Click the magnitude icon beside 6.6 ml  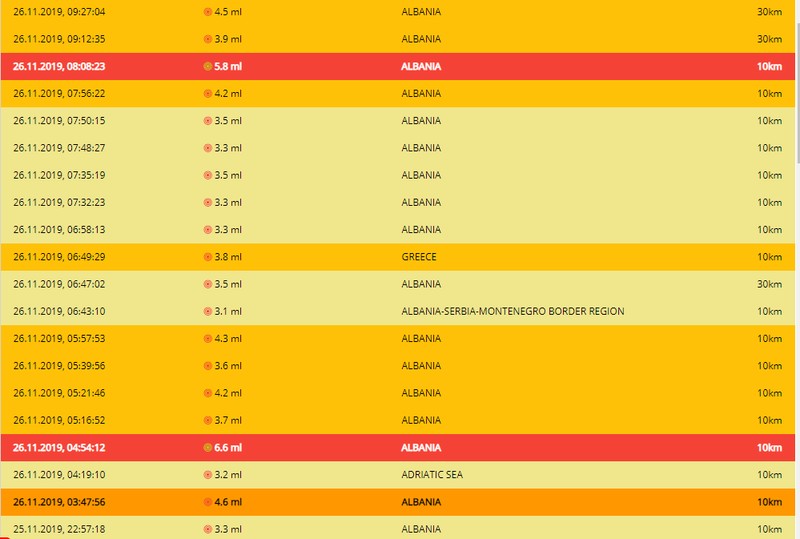[x=208, y=448]
